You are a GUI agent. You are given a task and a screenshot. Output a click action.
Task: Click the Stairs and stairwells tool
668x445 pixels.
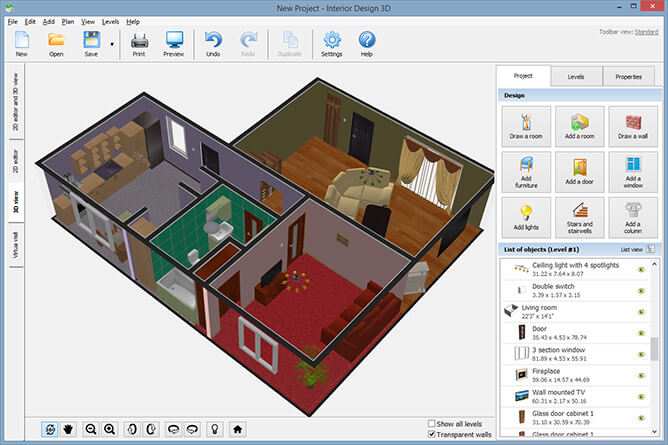pos(579,217)
